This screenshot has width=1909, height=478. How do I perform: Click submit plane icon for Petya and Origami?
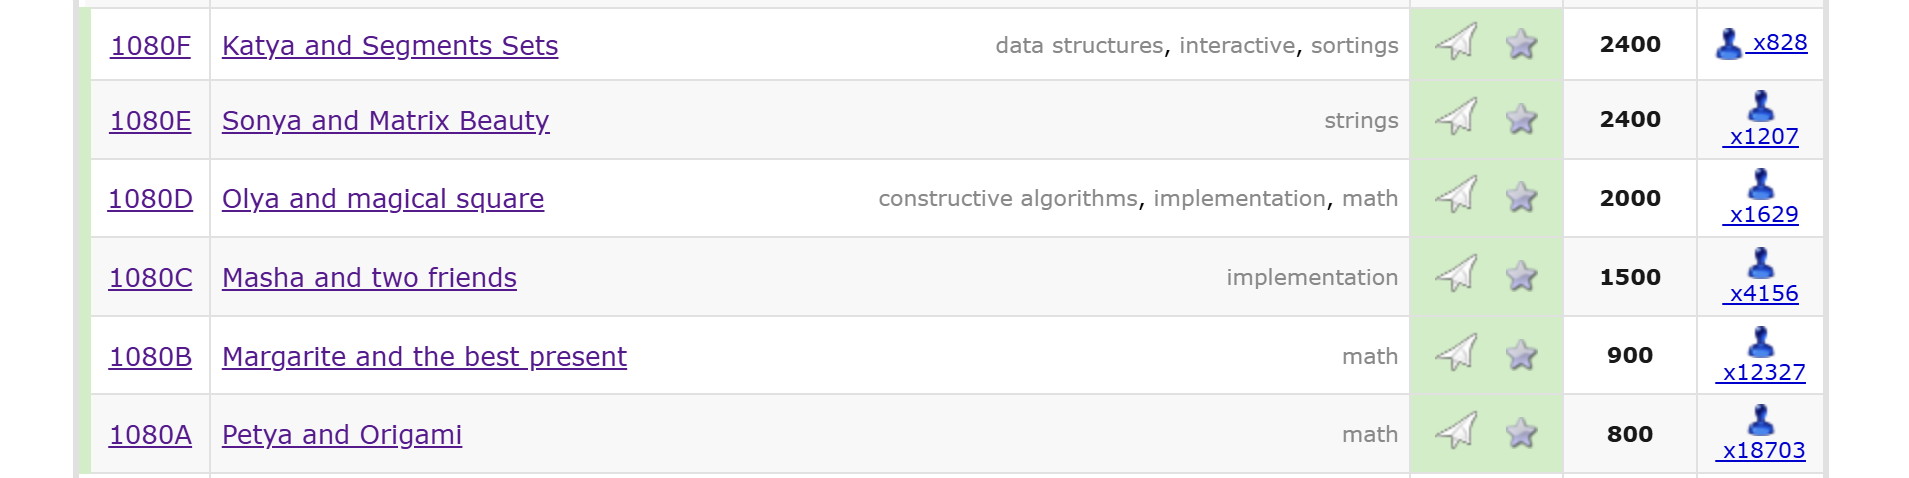[x=1456, y=432]
